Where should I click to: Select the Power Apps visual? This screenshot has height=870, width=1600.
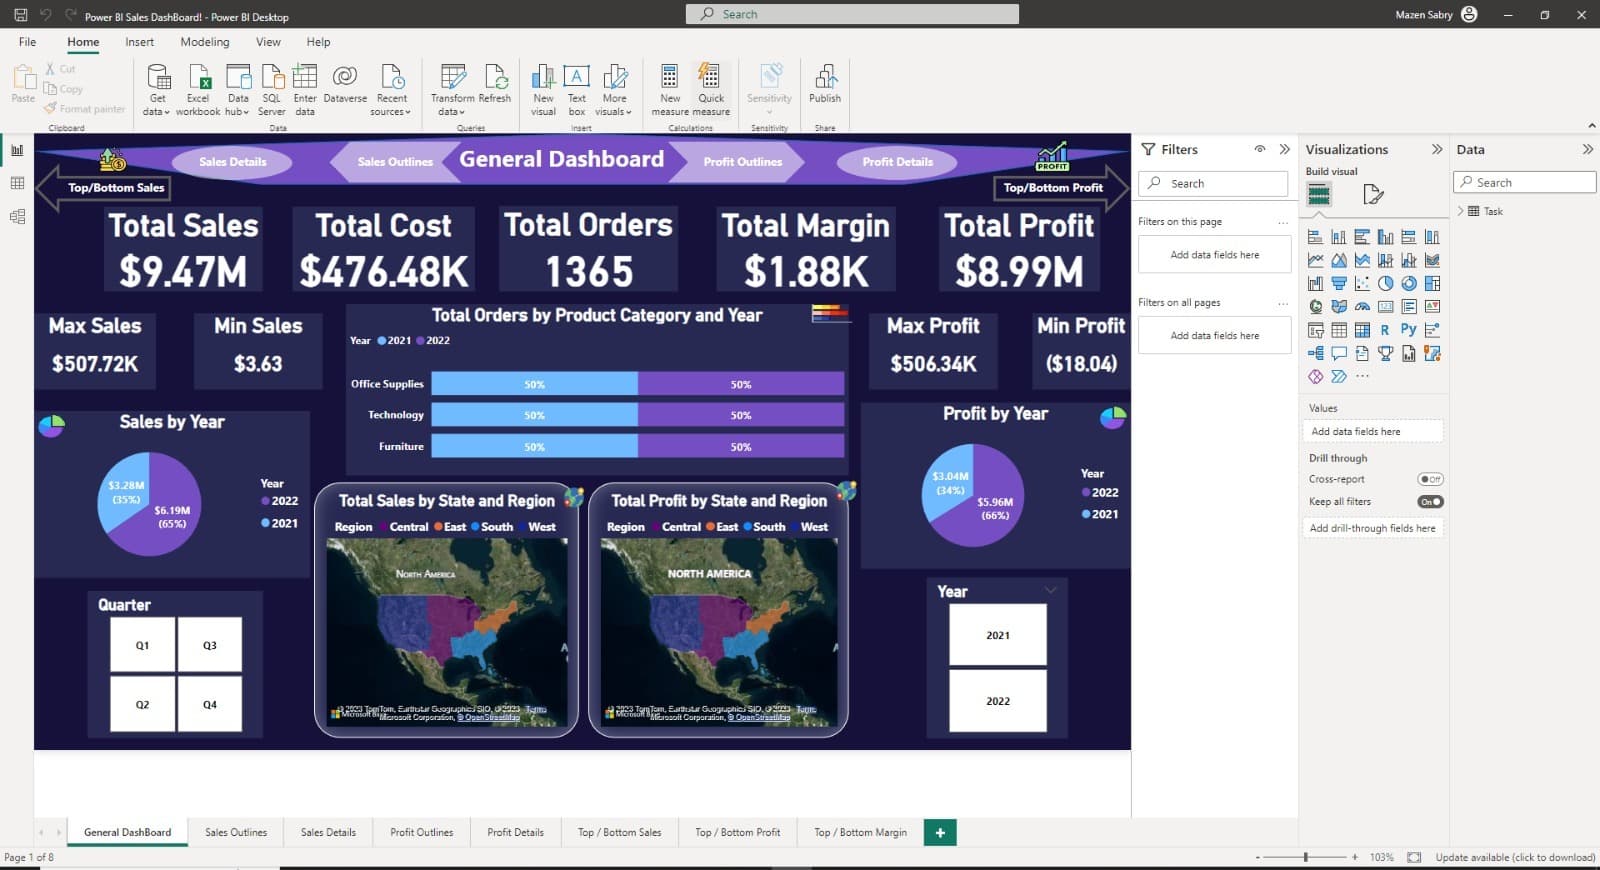point(1316,376)
